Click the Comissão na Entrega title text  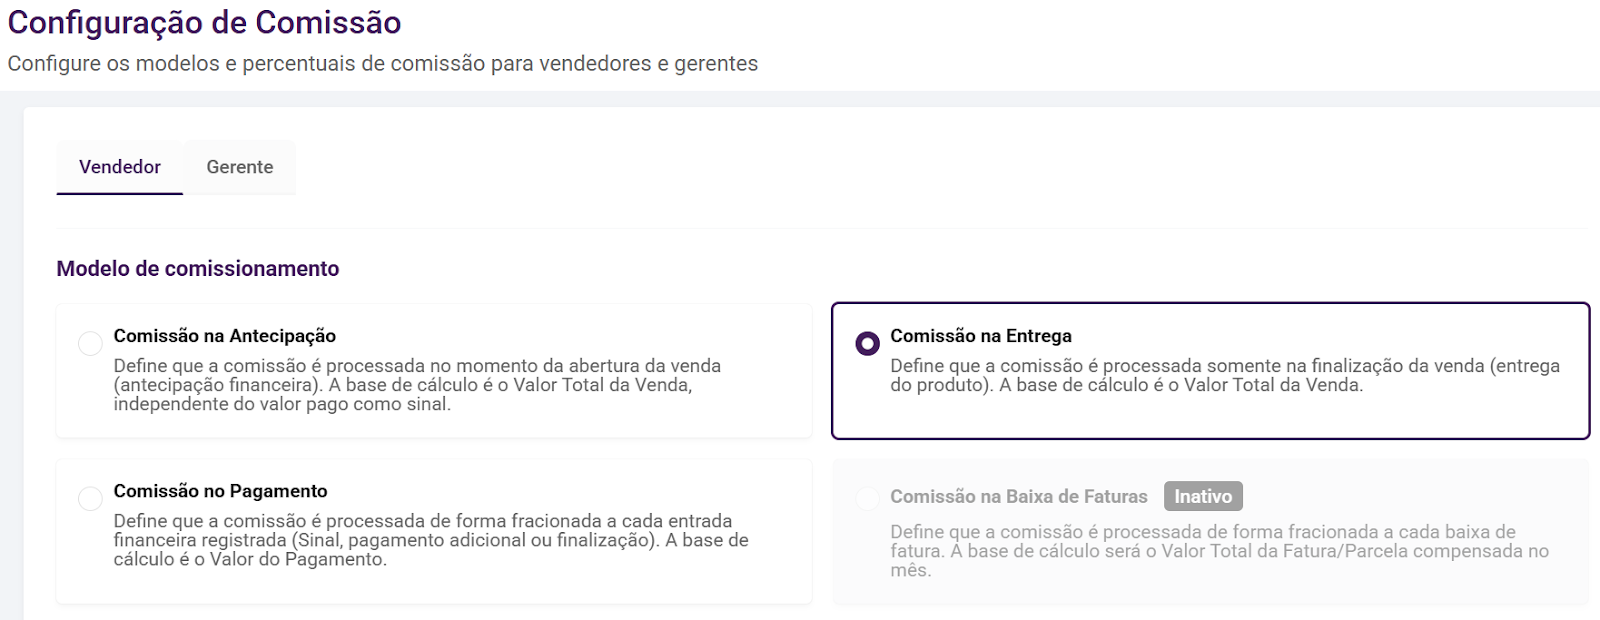pos(980,336)
